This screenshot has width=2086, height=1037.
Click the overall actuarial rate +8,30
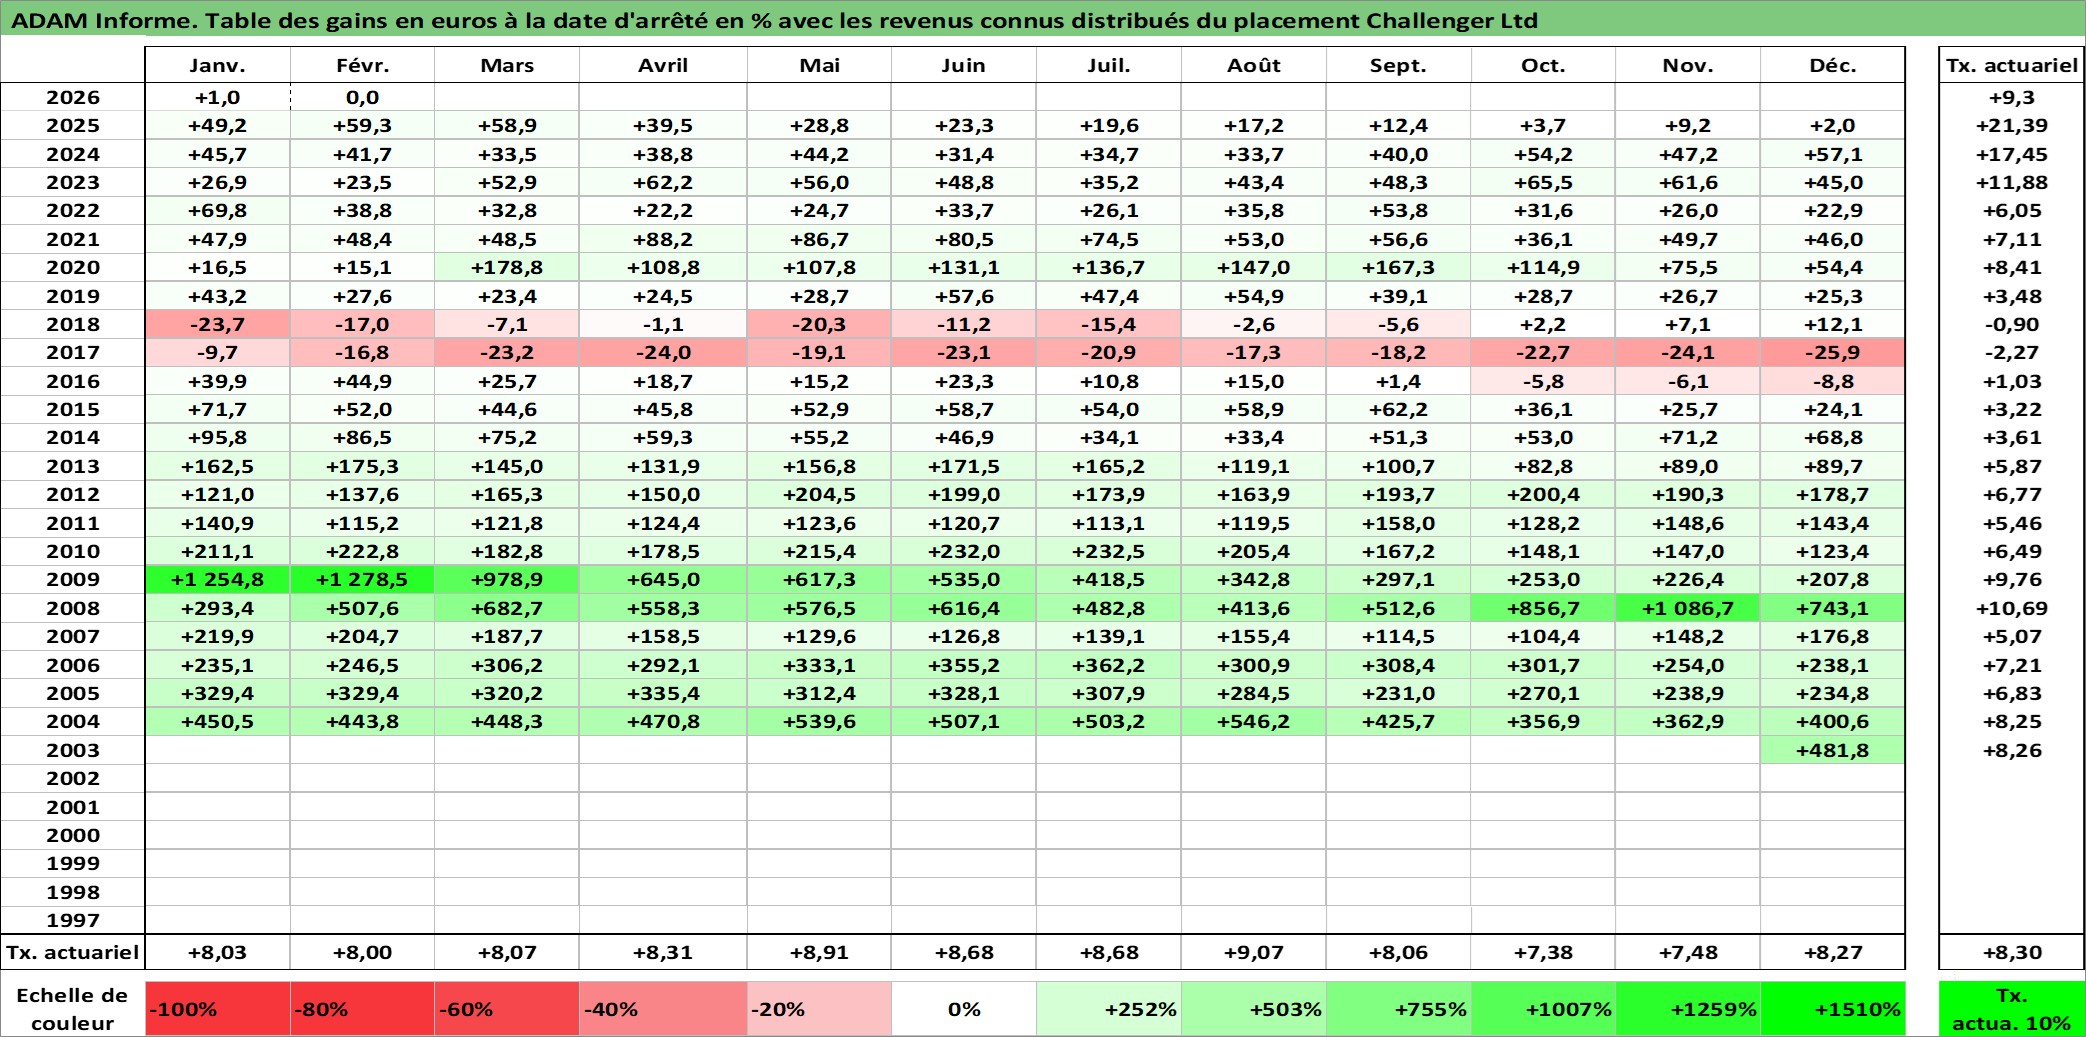pos(2011,952)
